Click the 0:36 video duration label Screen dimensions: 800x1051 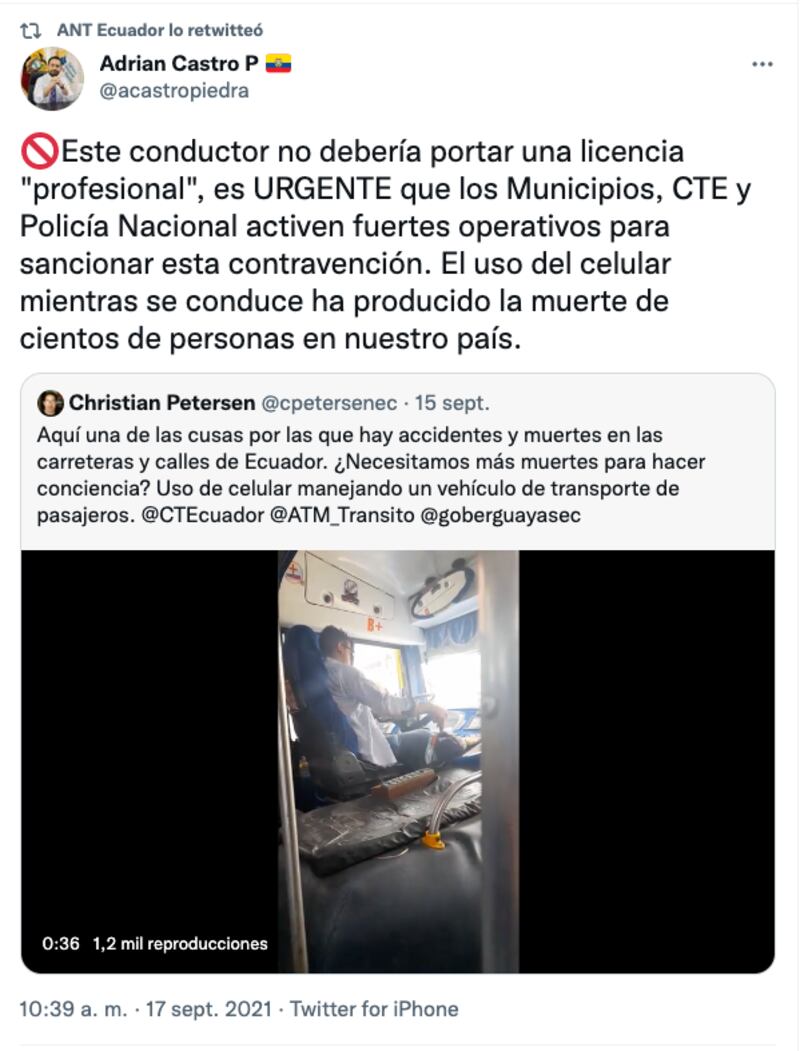pos(60,944)
